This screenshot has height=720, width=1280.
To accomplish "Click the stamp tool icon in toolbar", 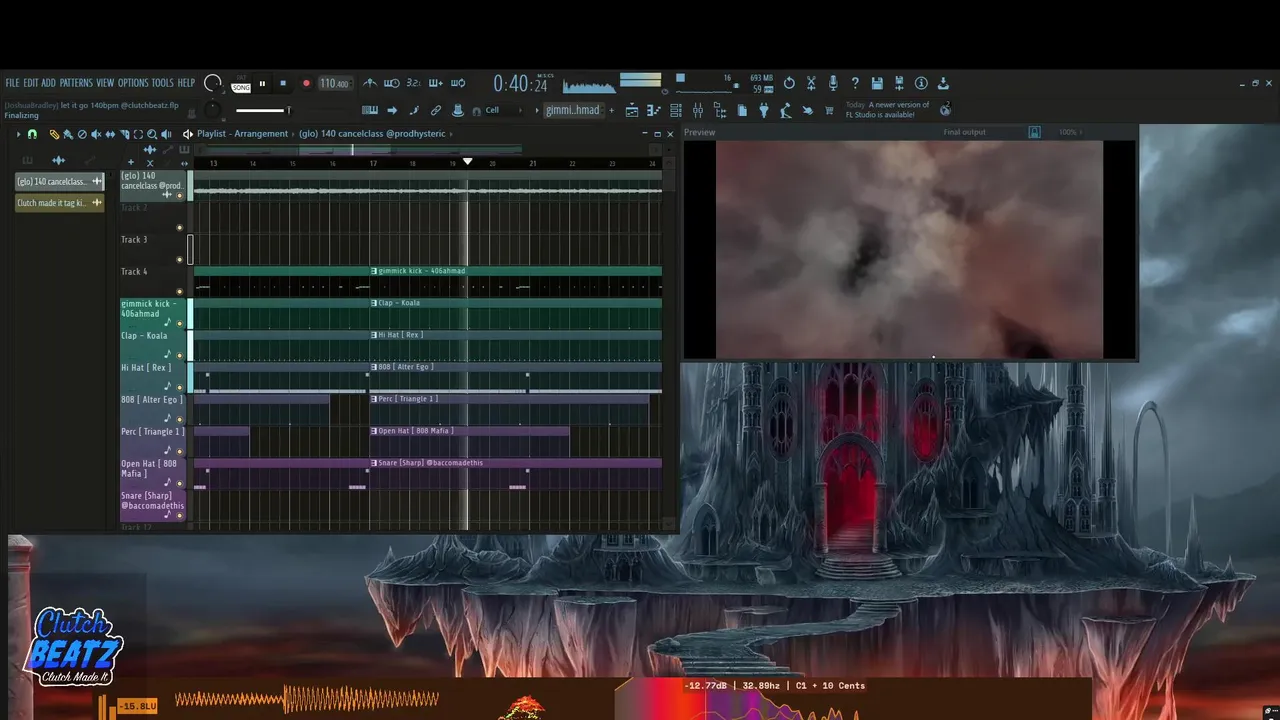I will (458, 110).
